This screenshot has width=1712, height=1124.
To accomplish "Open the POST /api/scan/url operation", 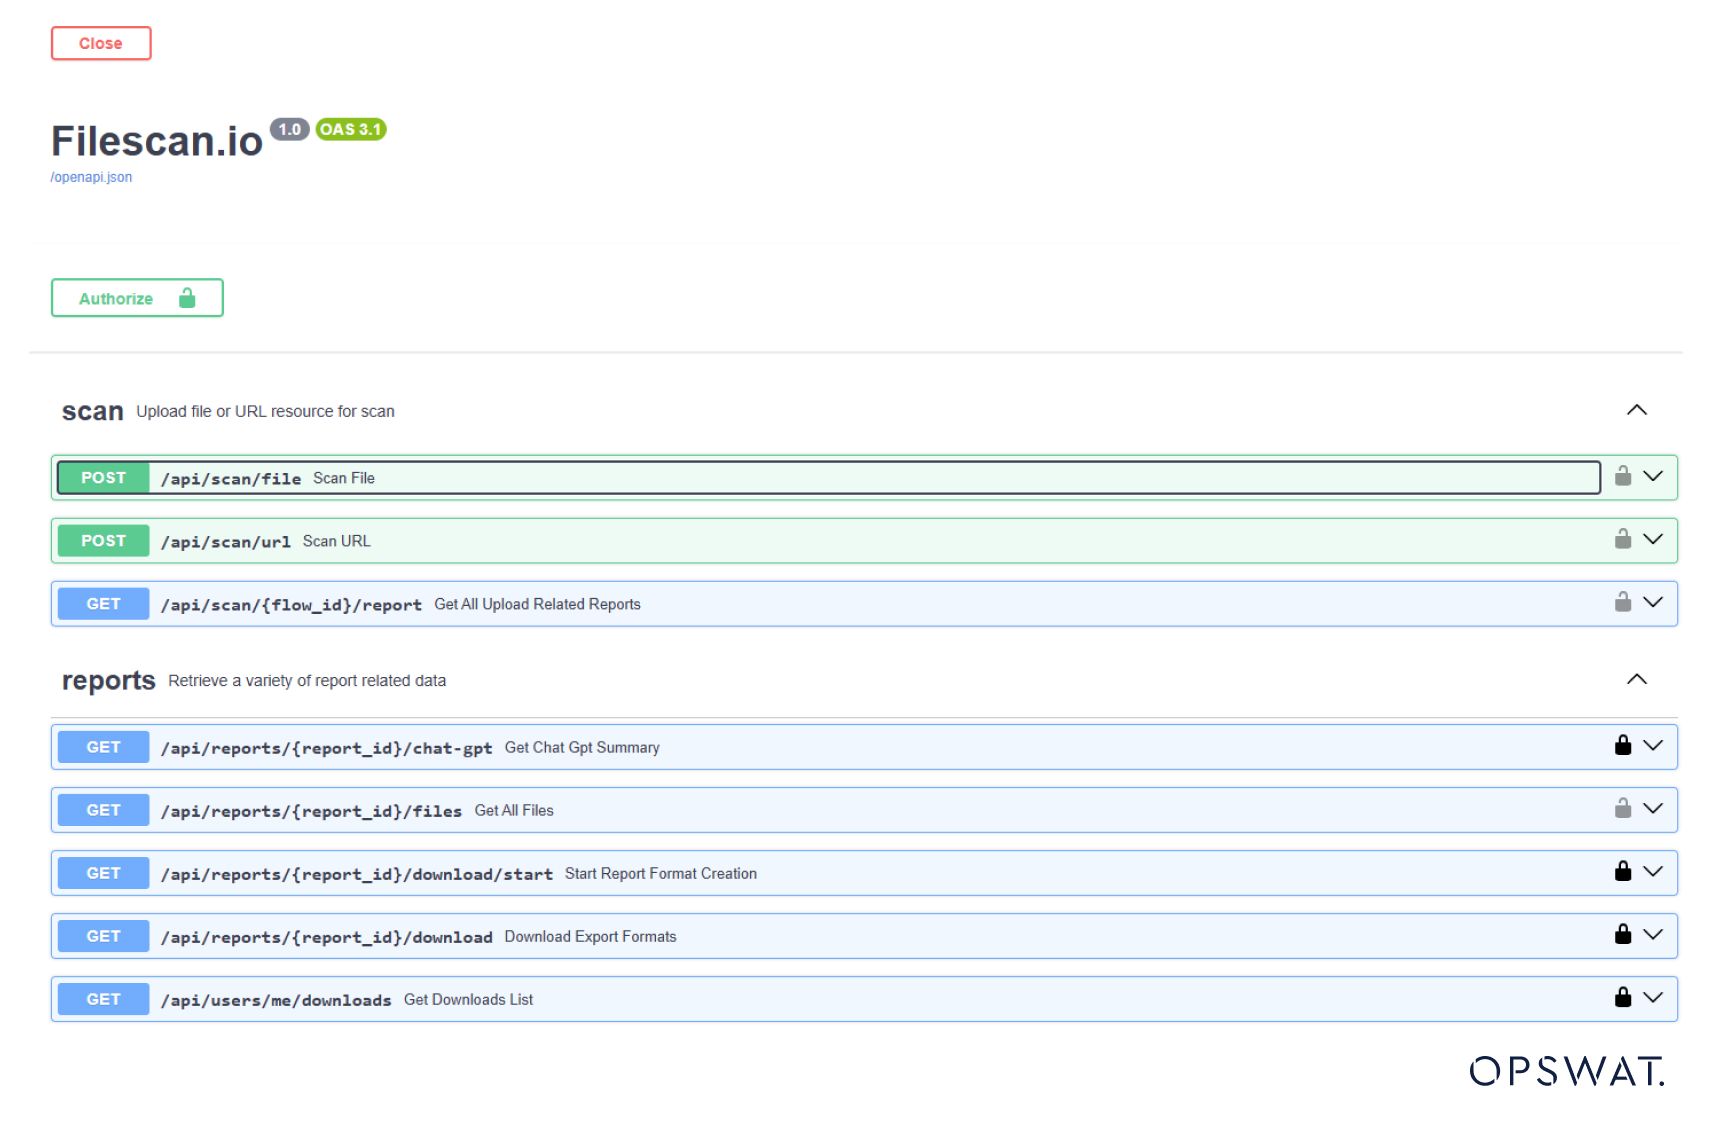I will pyautogui.click(x=226, y=541).
